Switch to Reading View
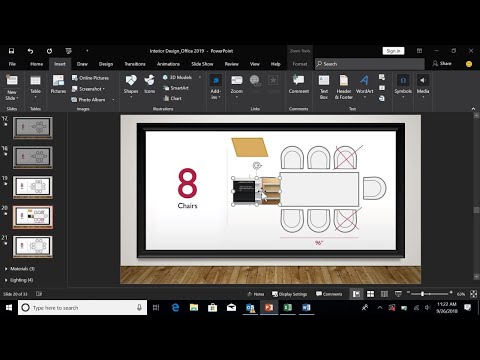Viewport: 480px width, 360px height. (384, 294)
